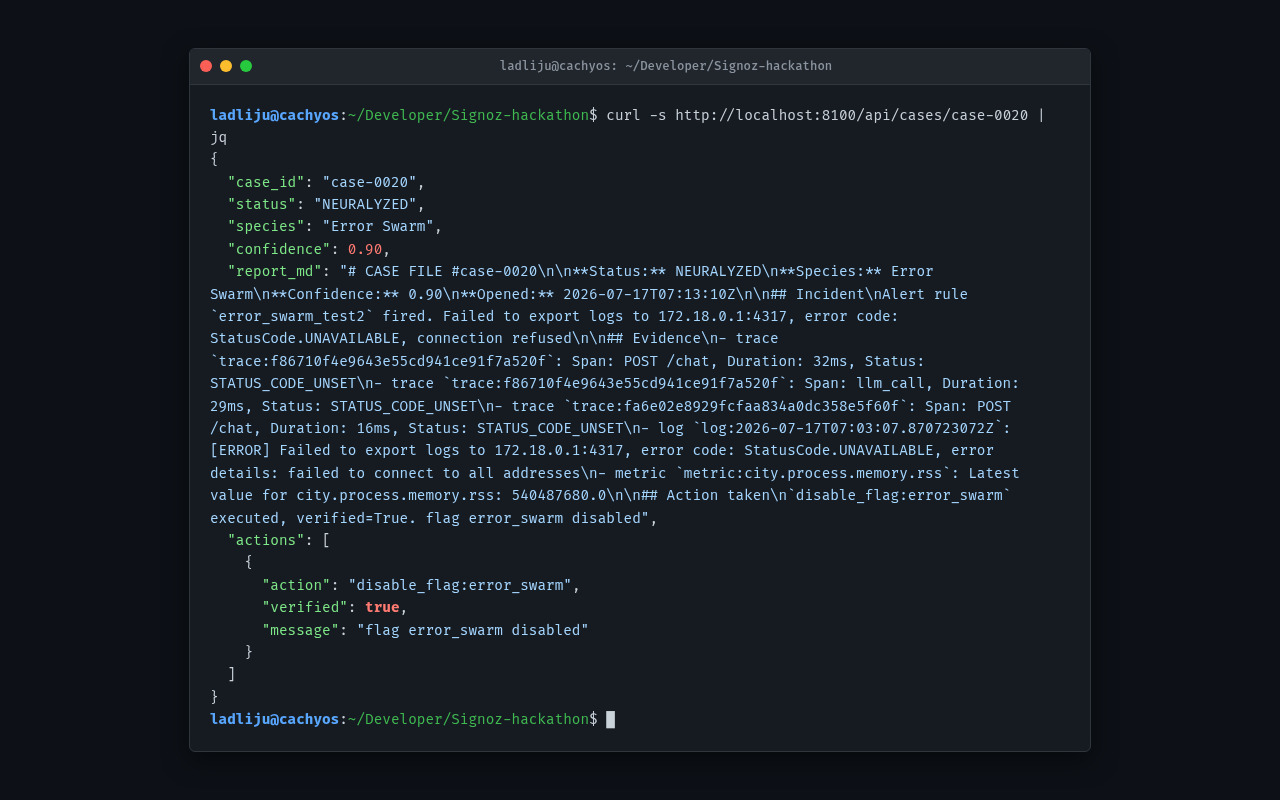This screenshot has width=1280, height=800.
Task: Click the green maximize window button
Action: coord(246,66)
